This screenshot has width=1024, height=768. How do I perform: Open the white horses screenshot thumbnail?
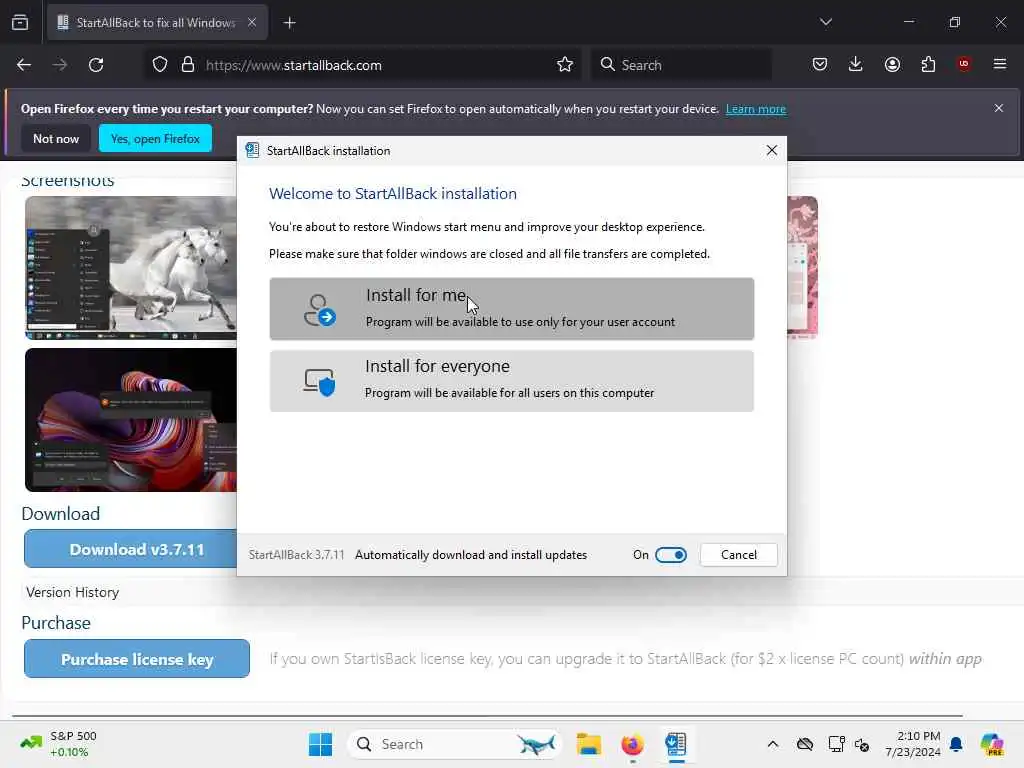pyautogui.click(x=131, y=268)
